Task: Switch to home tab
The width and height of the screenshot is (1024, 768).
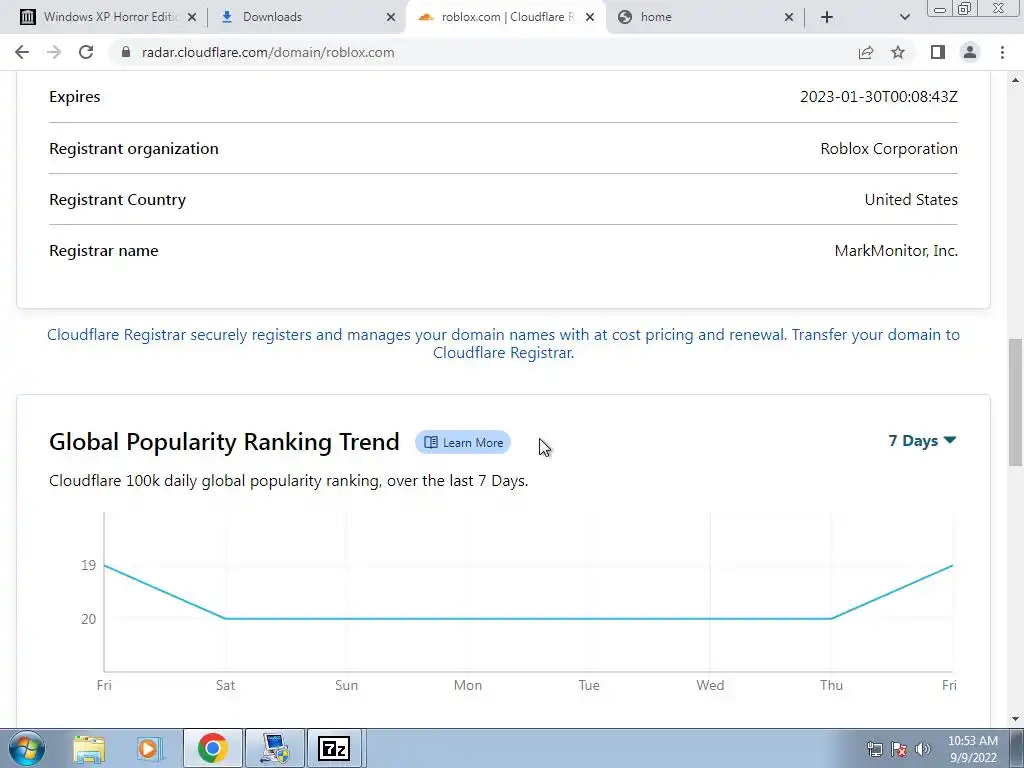Action: (x=705, y=17)
